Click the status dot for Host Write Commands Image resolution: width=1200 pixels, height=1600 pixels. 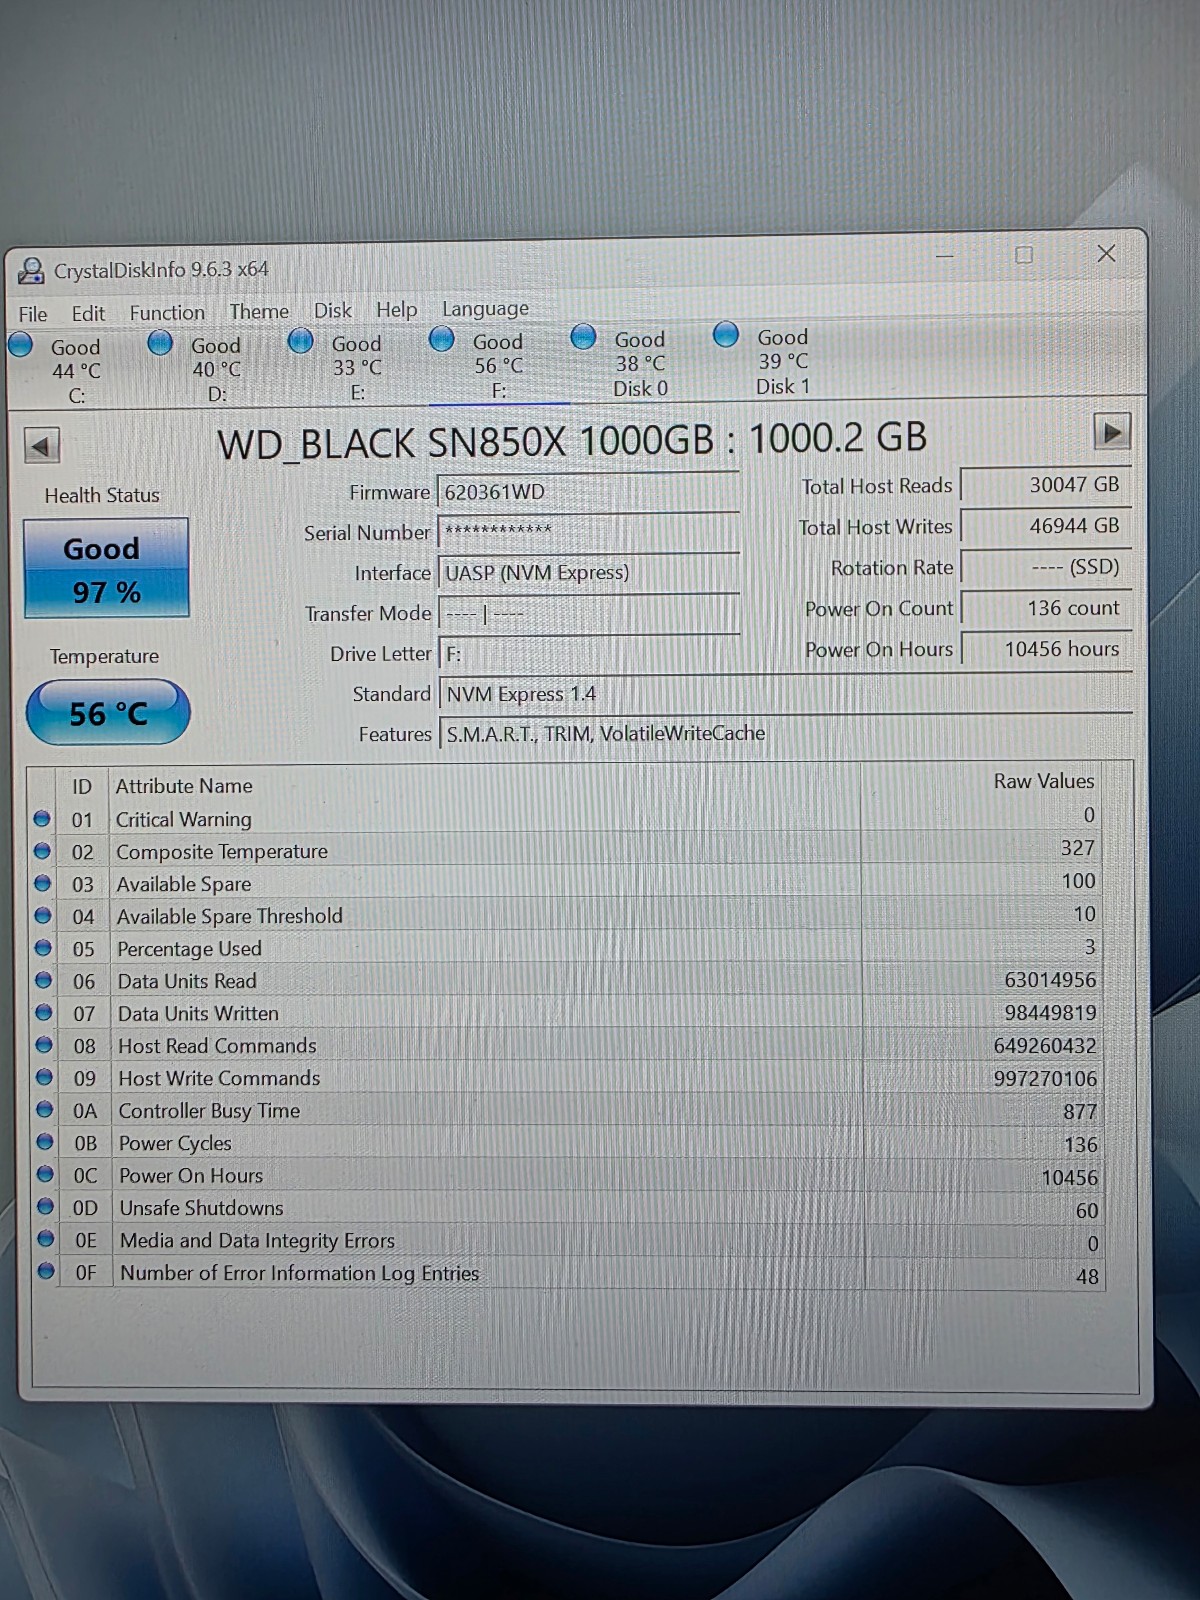tap(44, 1077)
